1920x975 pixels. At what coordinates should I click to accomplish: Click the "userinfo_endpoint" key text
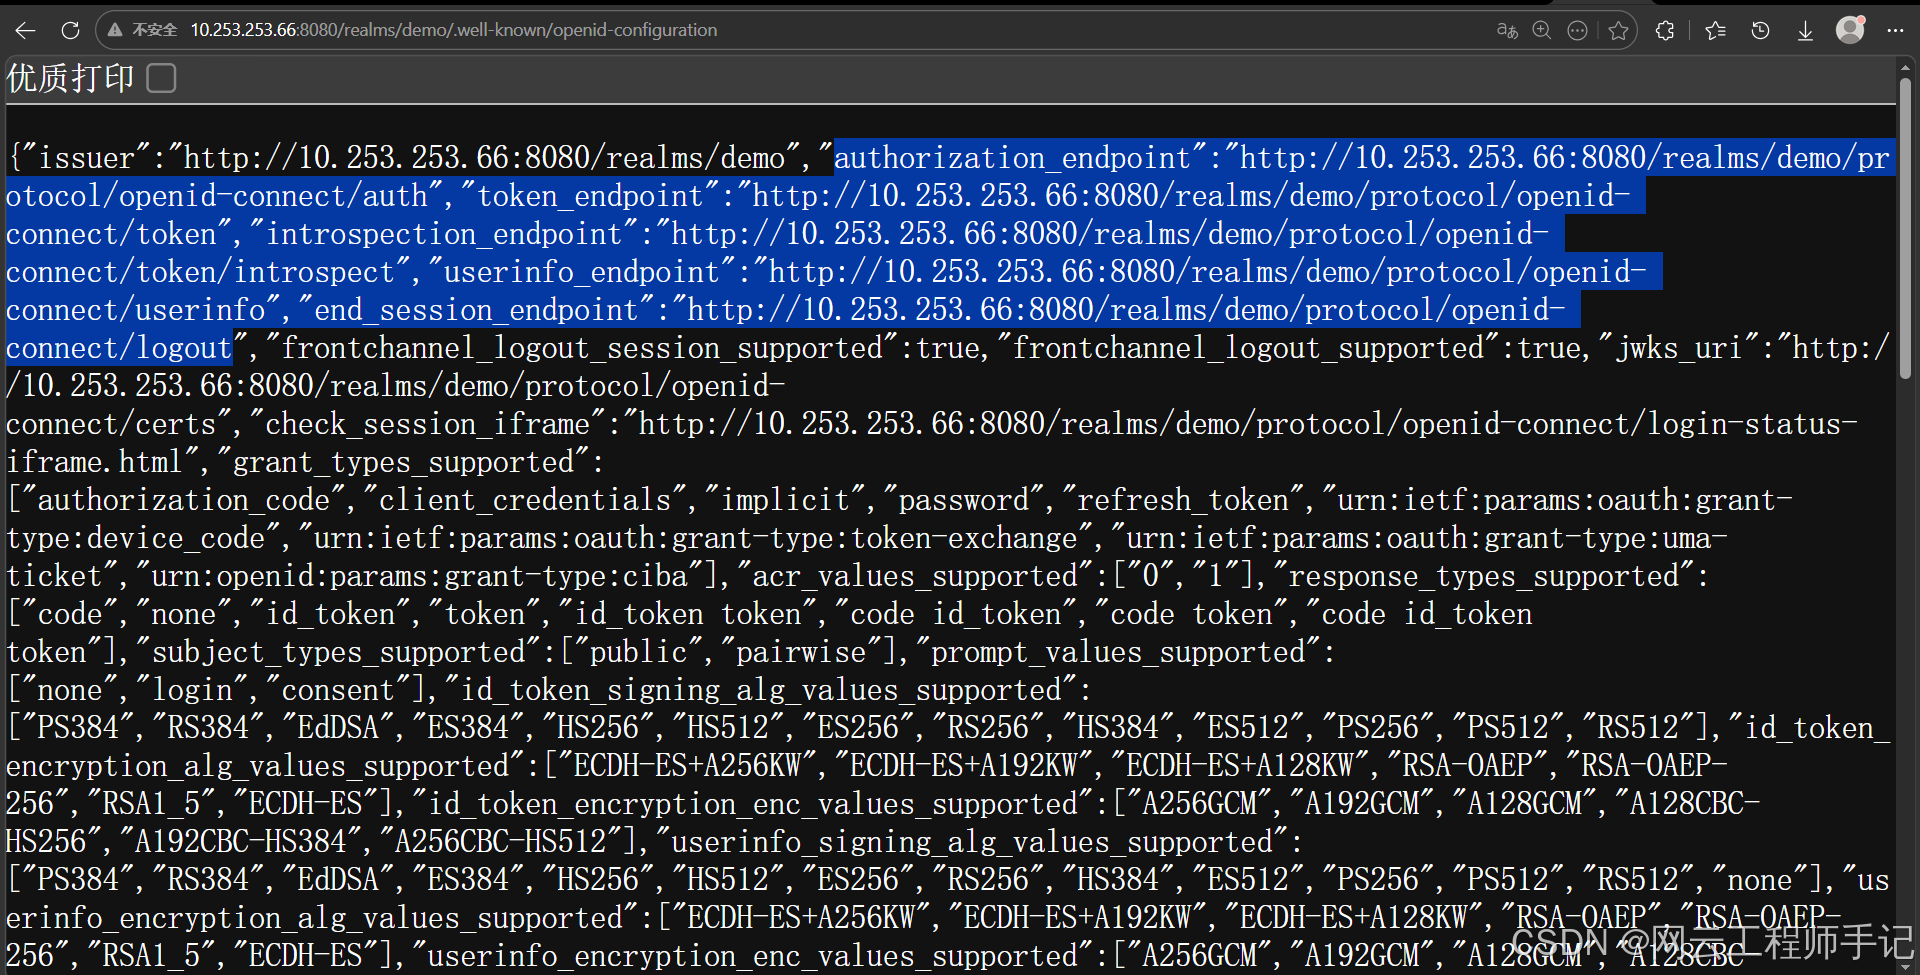tap(582, 272)
